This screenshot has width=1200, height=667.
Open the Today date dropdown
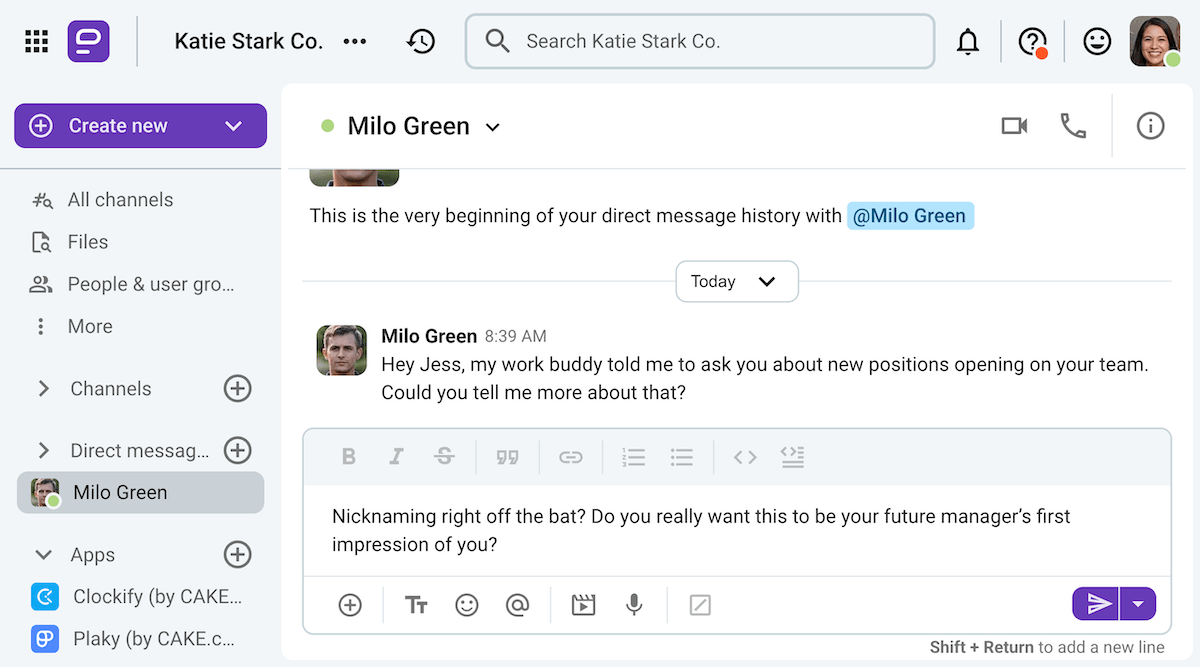tap(737, 281)
